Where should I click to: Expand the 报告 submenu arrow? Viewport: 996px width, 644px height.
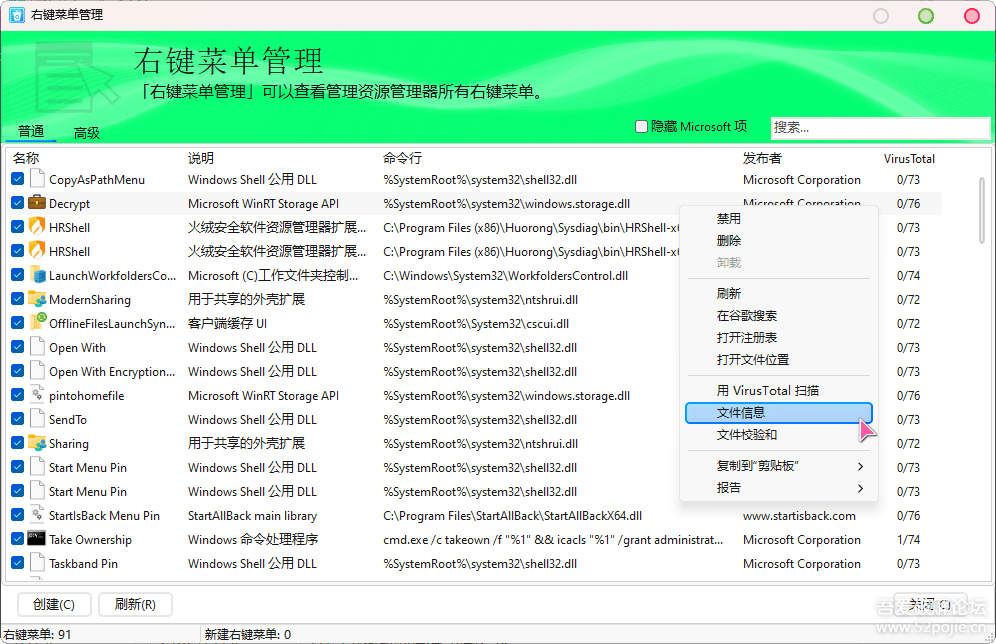click(x=860, y=488)
